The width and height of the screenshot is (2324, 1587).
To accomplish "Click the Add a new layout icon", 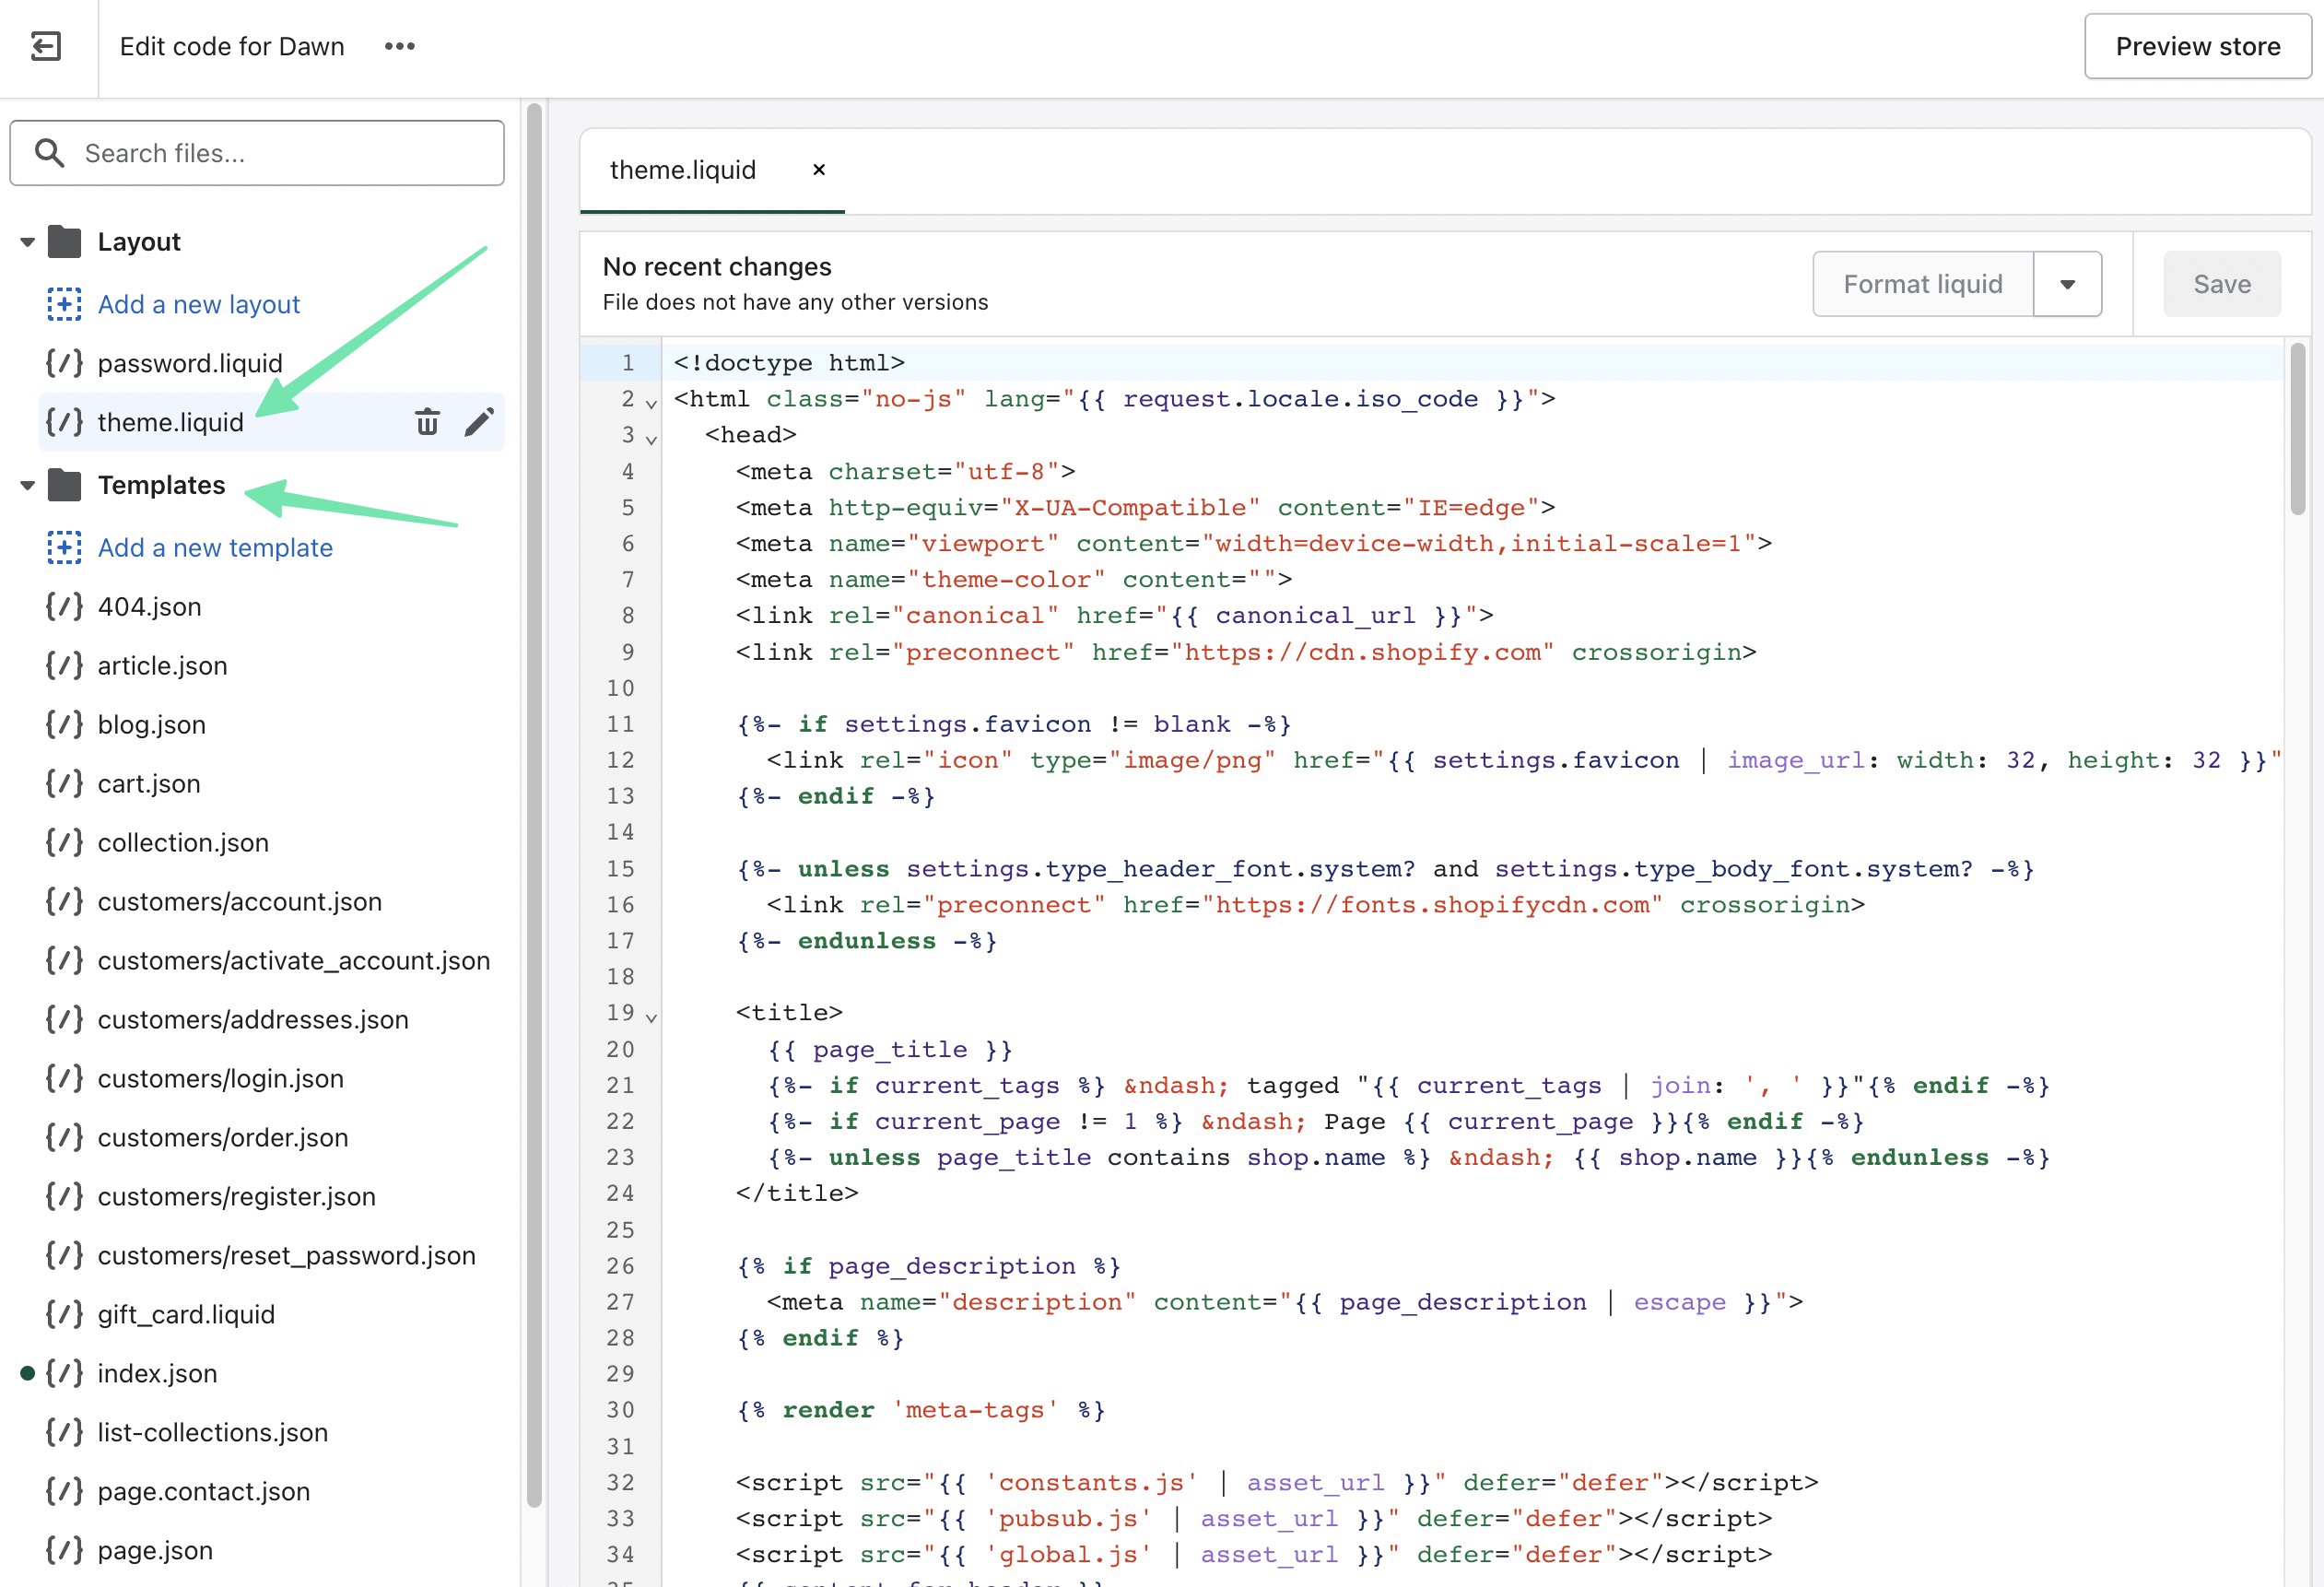I will click(x=64, y=304).
